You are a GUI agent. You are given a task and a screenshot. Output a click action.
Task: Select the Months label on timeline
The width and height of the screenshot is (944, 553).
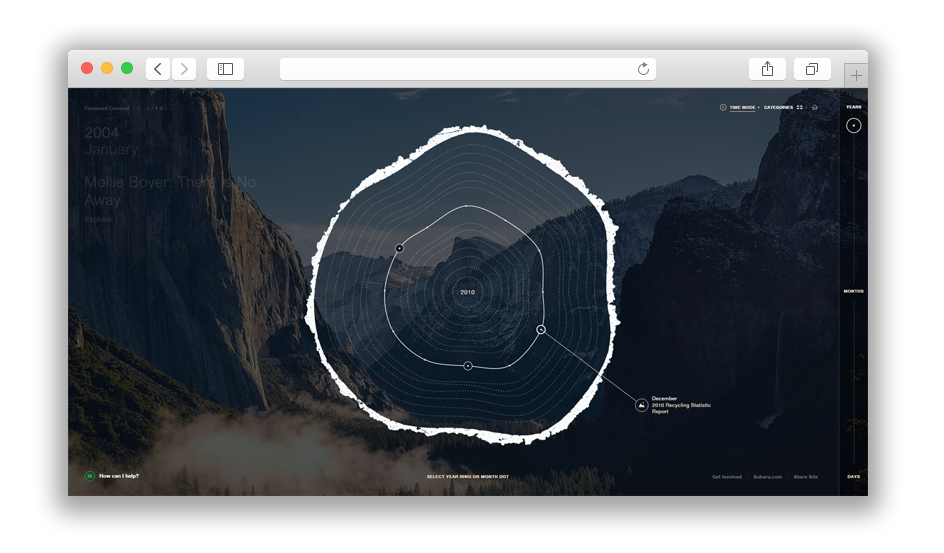854,291
